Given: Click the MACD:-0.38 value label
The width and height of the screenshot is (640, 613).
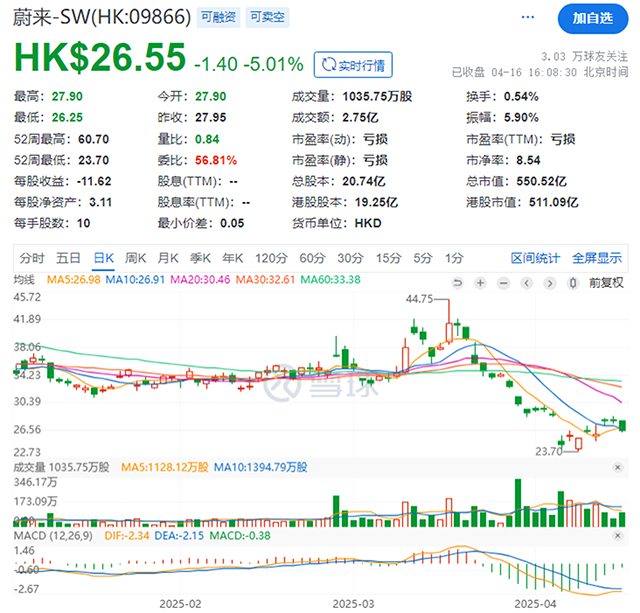Looking at the screenshot, I should point(240,536).
